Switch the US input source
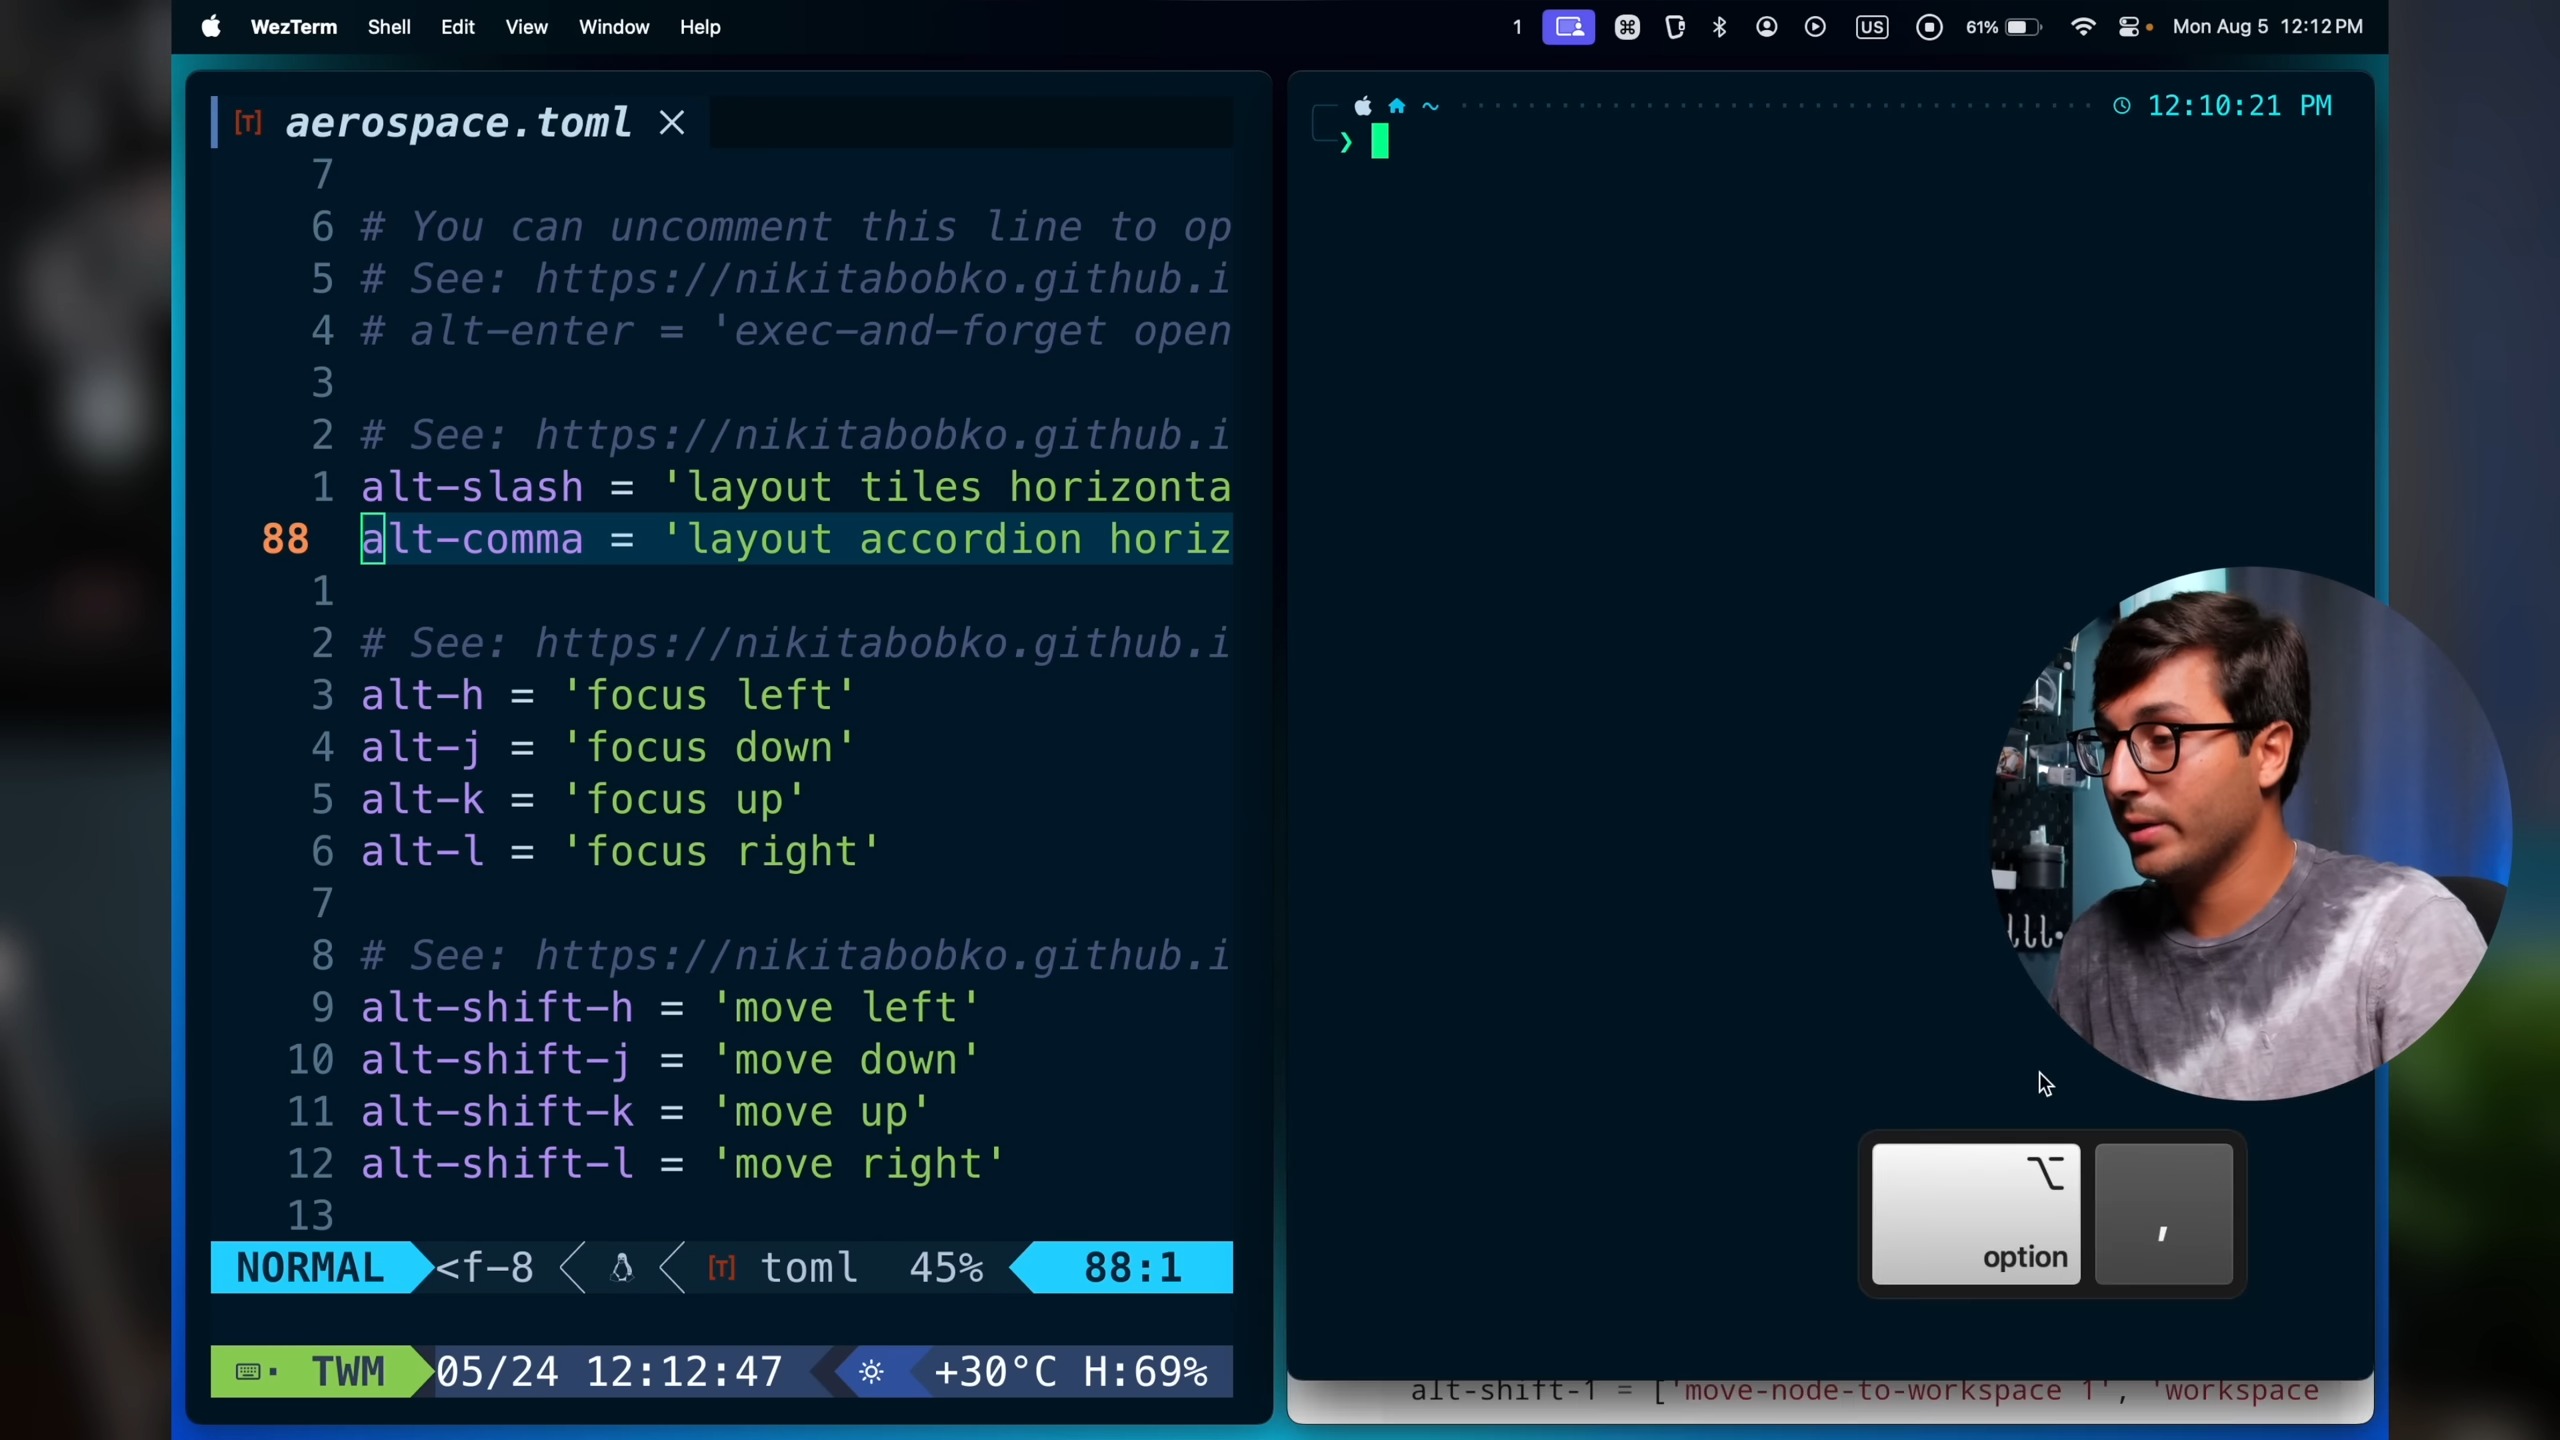The width and height of the screenshot is (2560, 1440). [x=1871, y=27]
